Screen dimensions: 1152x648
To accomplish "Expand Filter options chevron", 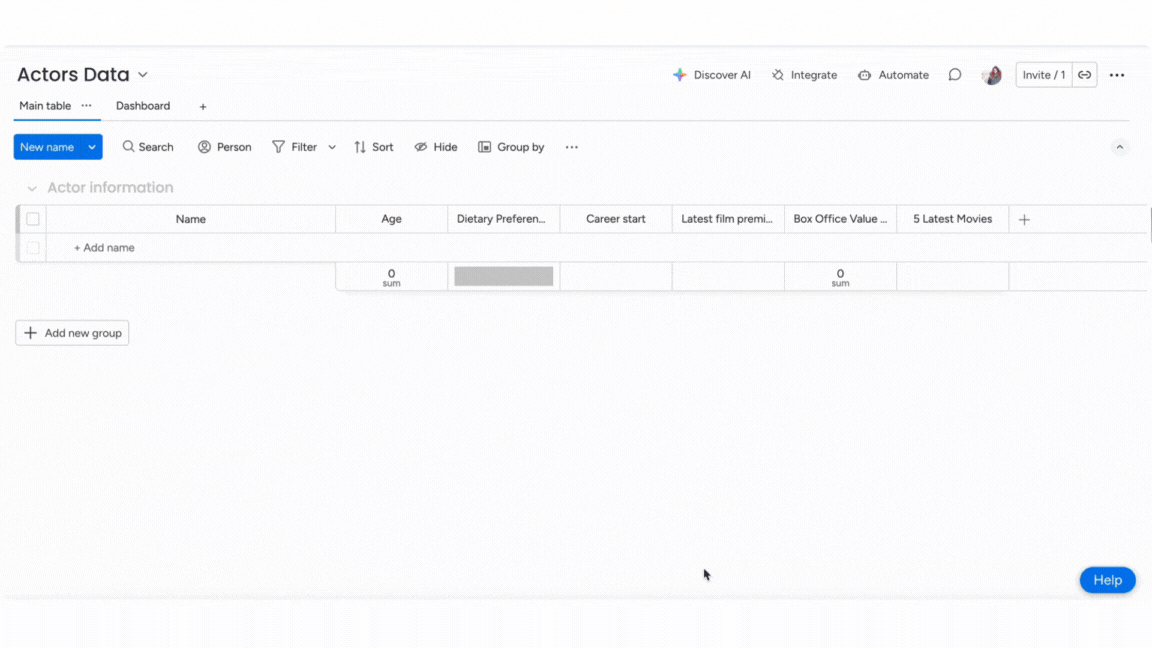I will [332, 147].
